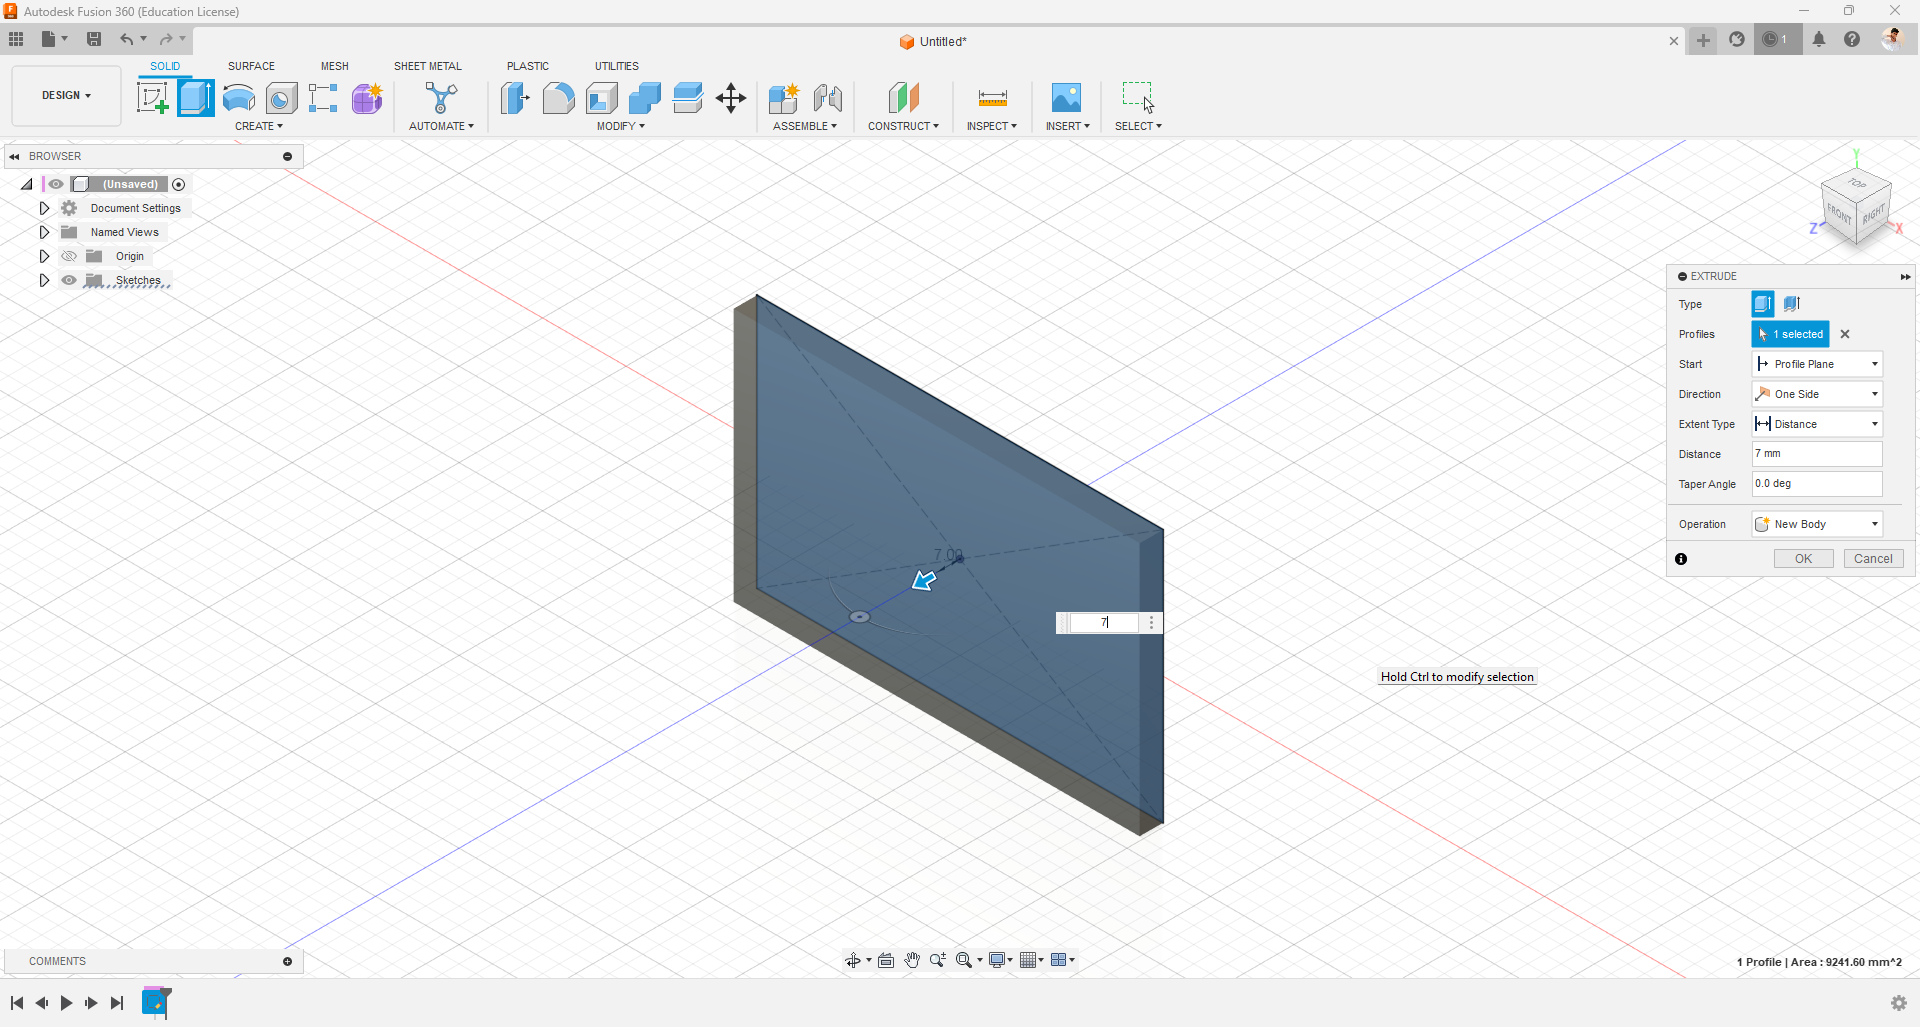
Task: Select the Joint tool
Action: pos(828,98)
